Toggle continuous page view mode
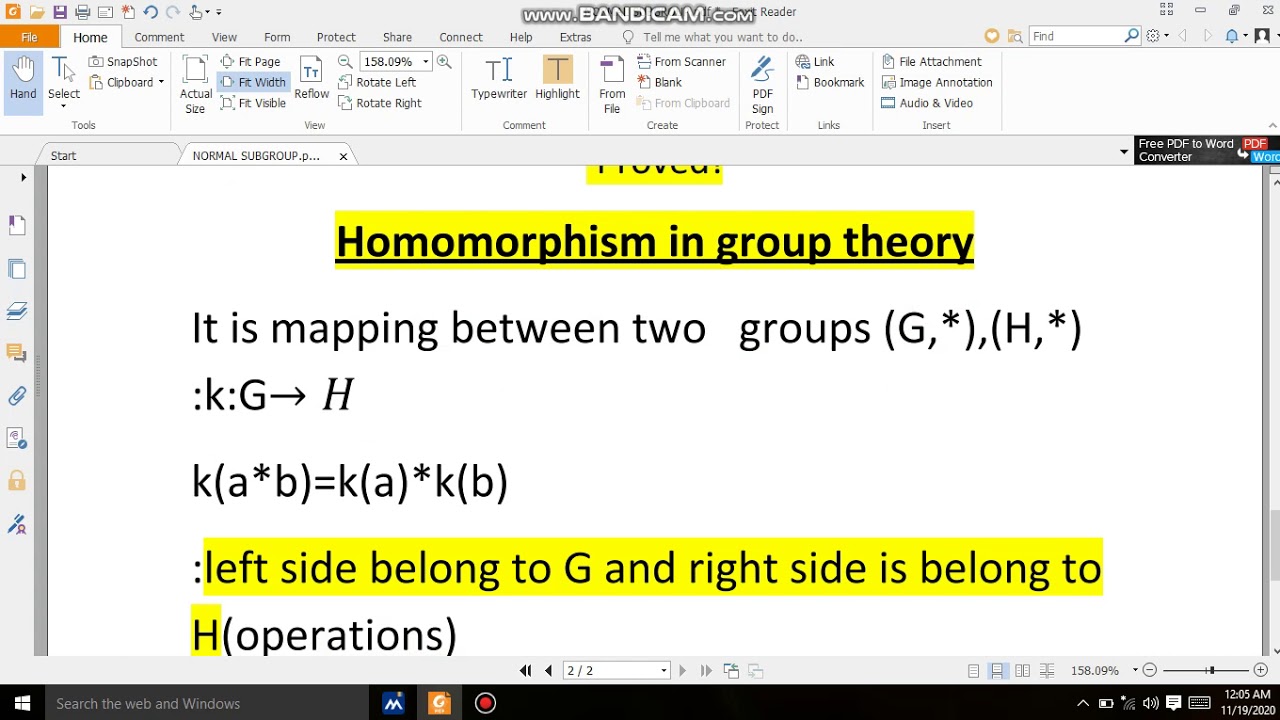The width and height of the screenshot is (1280, 720). point(997,671)
